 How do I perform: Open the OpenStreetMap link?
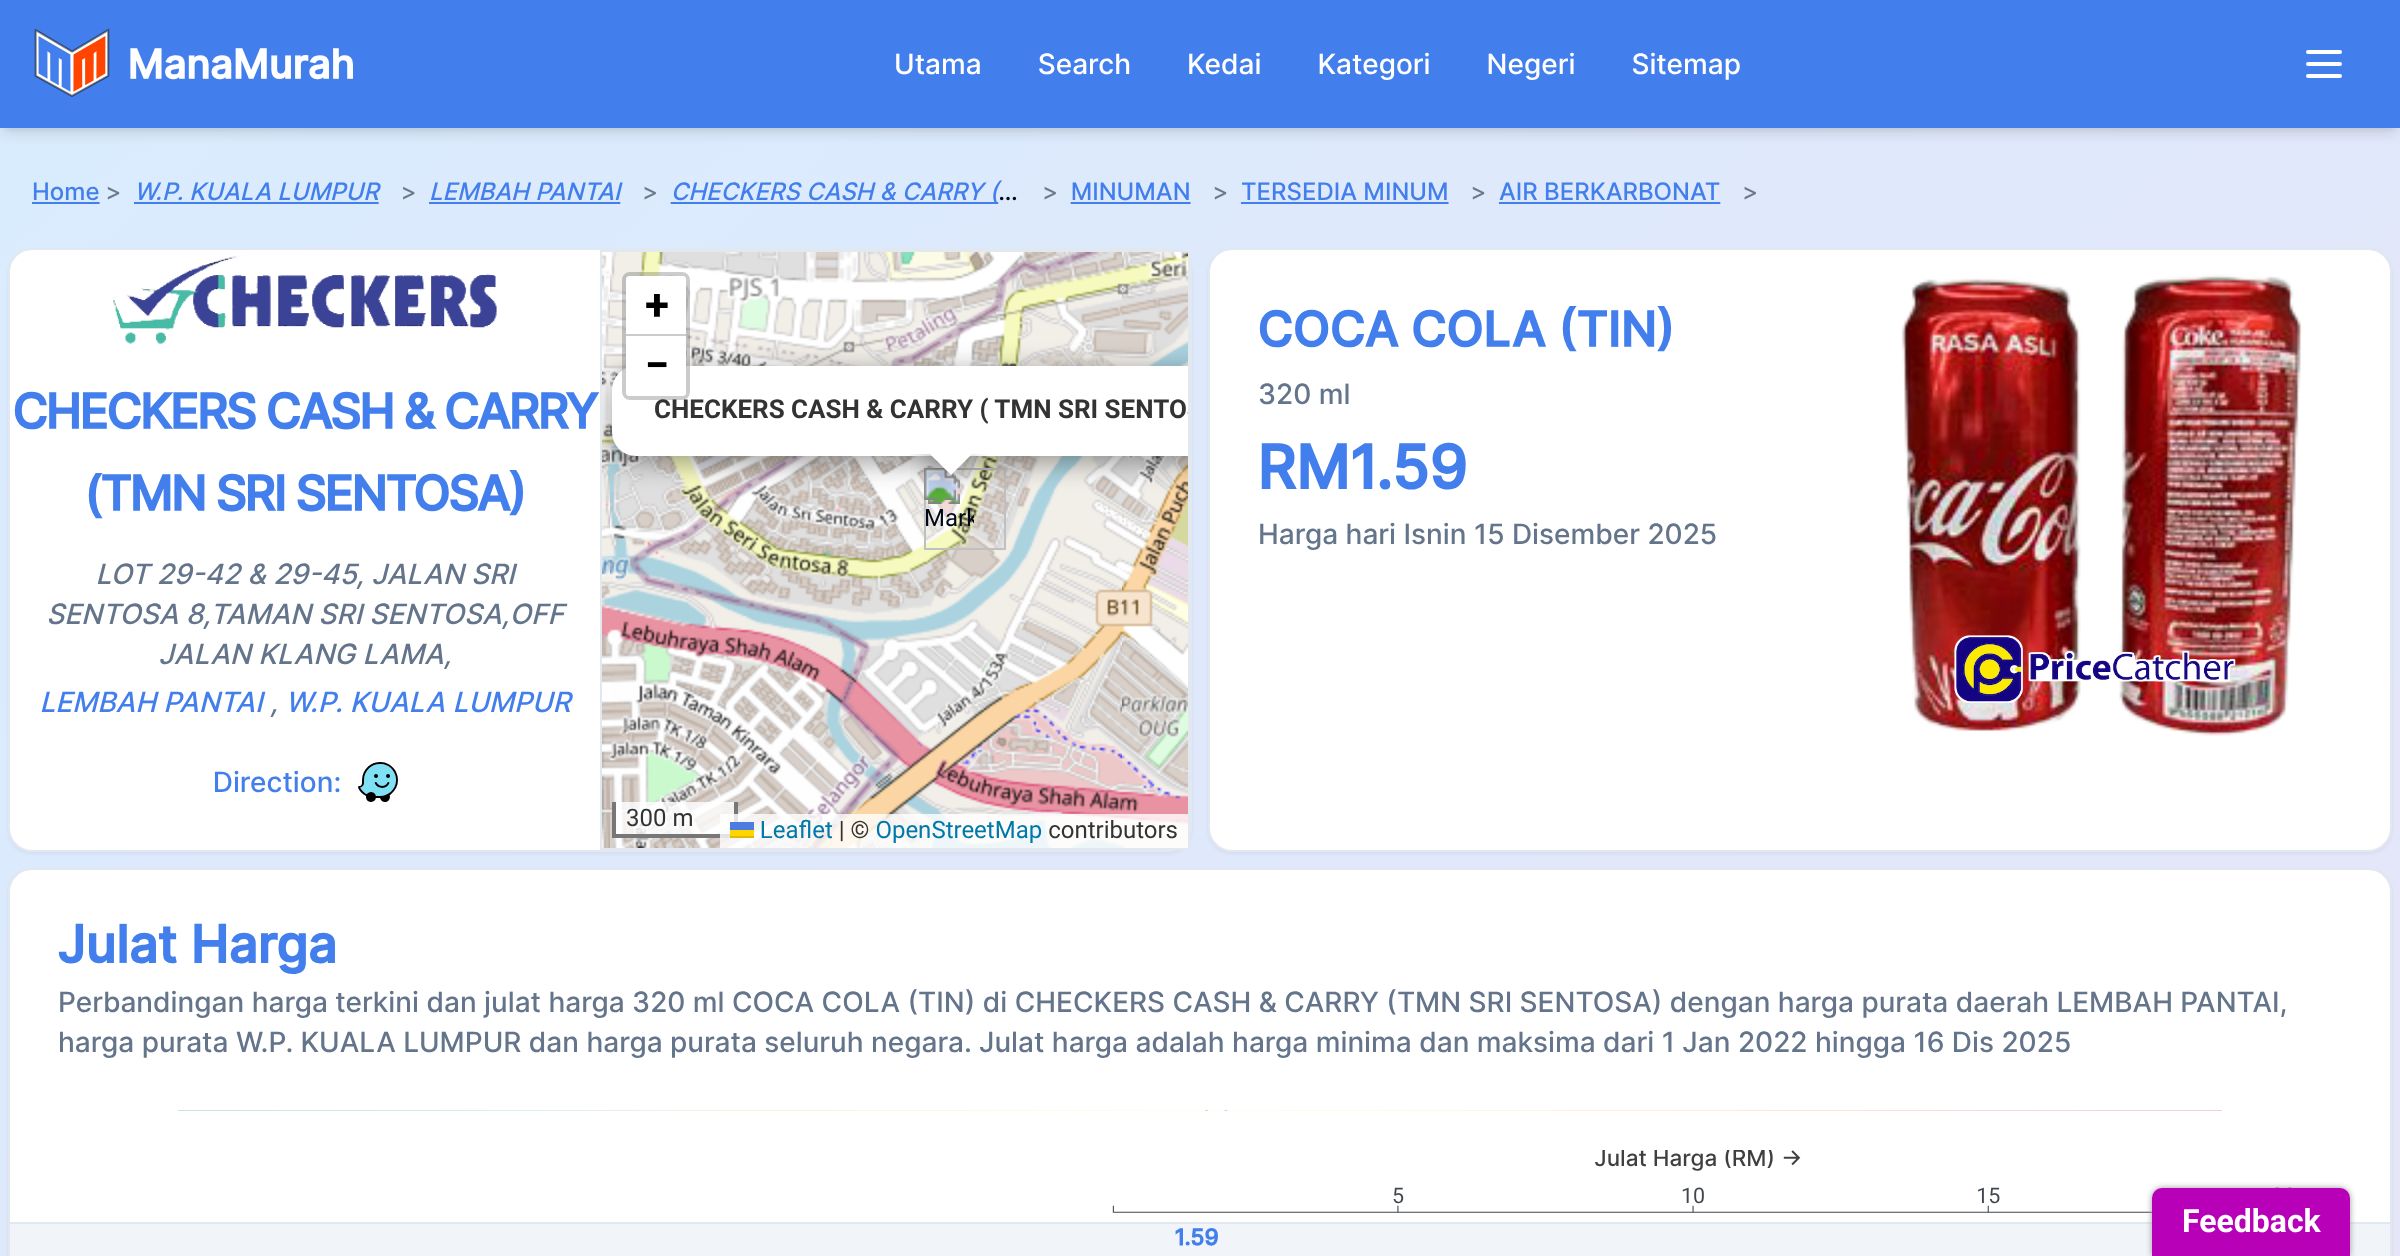point(957,830)
